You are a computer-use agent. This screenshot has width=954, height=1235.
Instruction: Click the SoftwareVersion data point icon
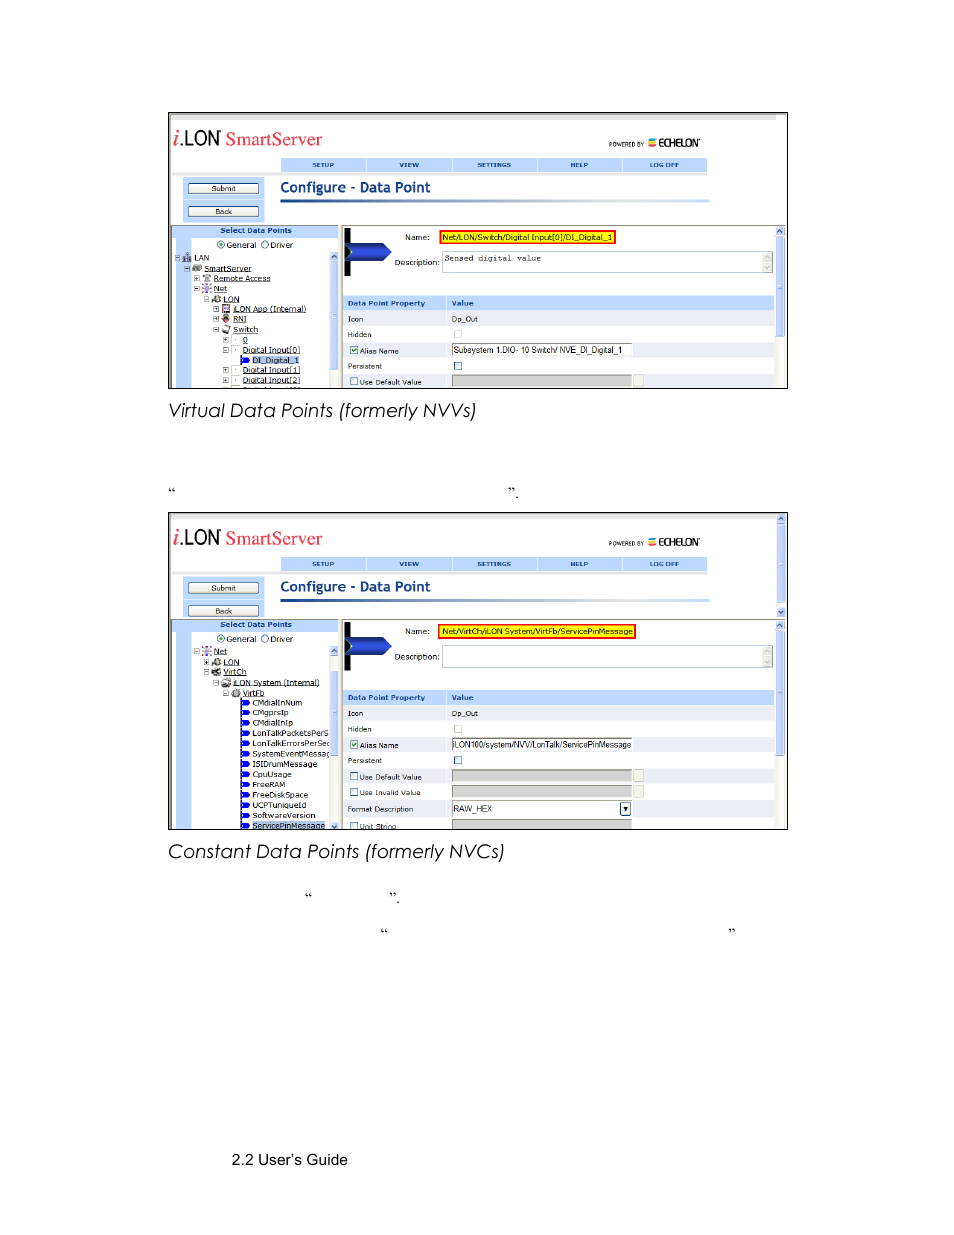coord(245,815)
